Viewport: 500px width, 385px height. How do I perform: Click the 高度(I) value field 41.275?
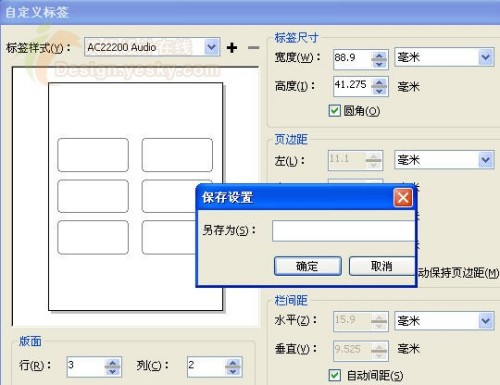(x=352, y=86)
